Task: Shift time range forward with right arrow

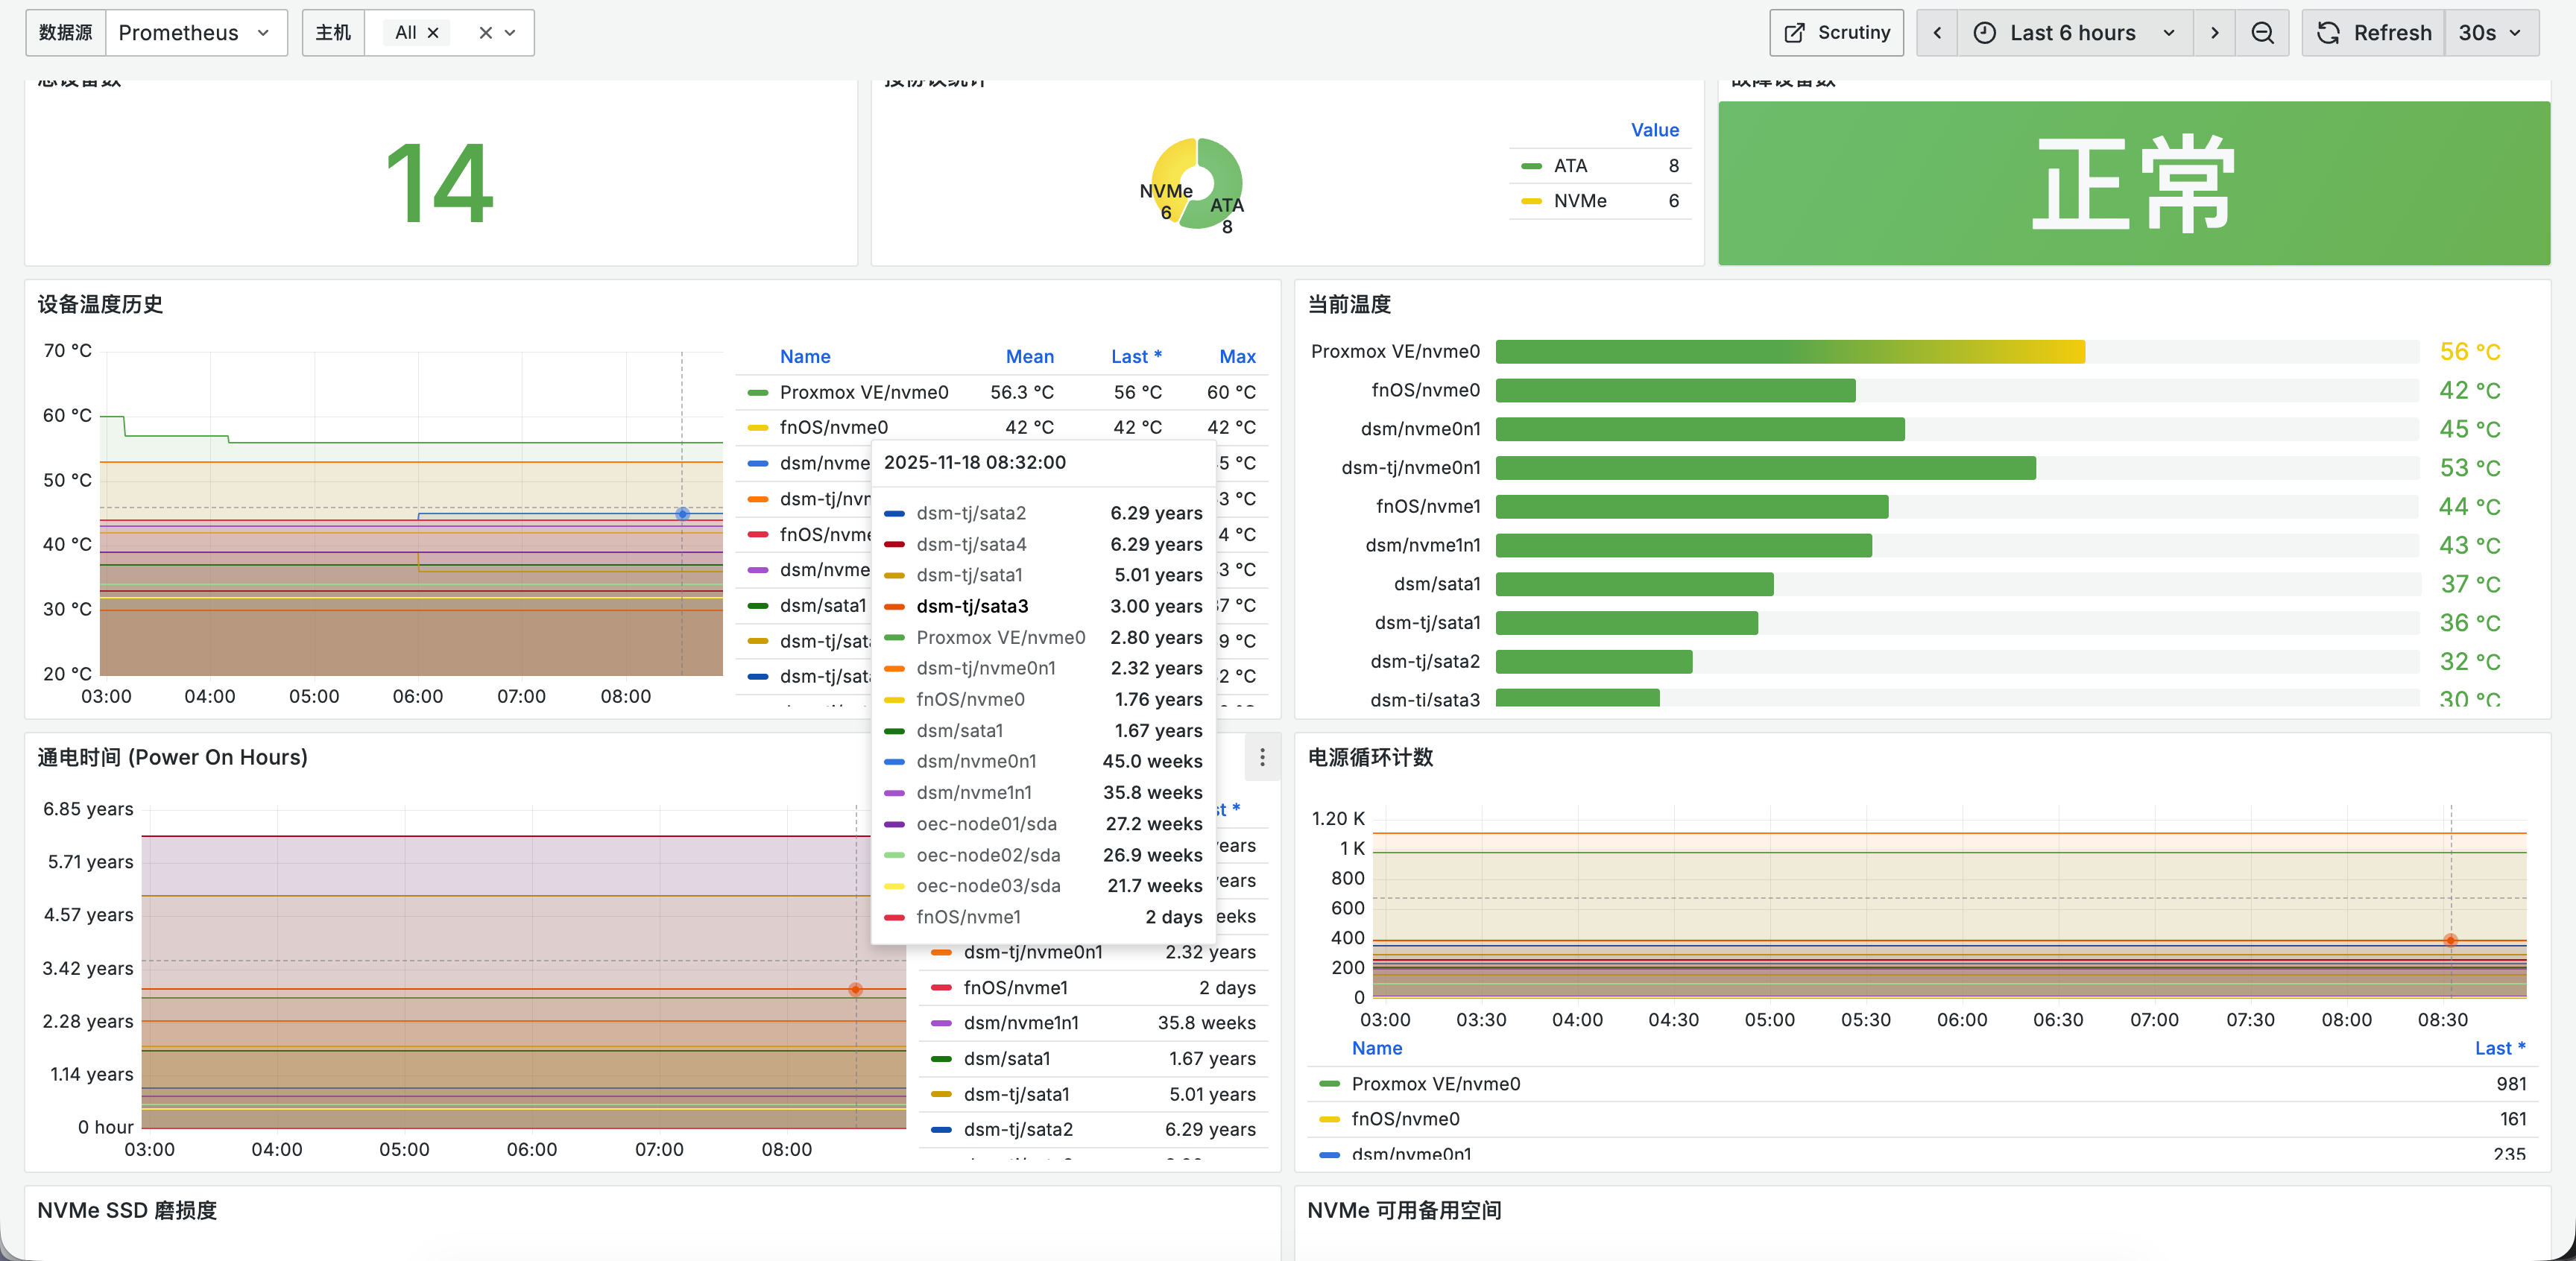Action: (x=2215, y=33)
